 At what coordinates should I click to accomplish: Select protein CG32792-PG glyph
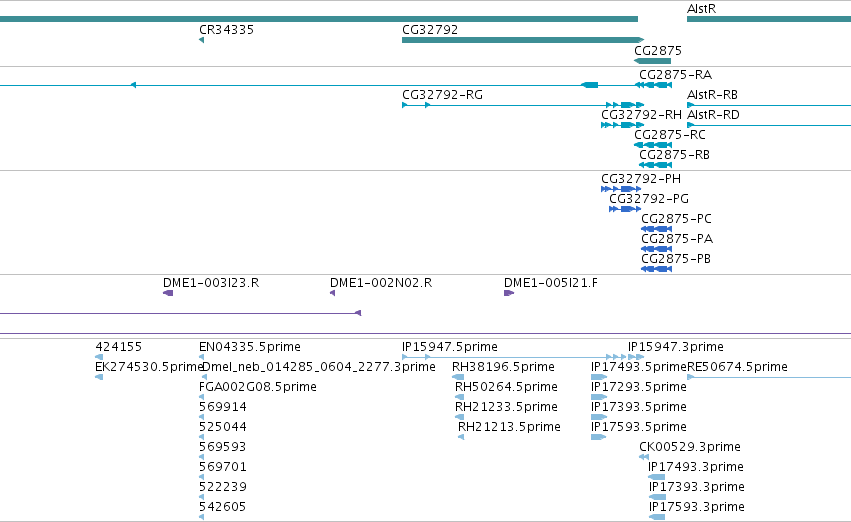click(625, 209)
